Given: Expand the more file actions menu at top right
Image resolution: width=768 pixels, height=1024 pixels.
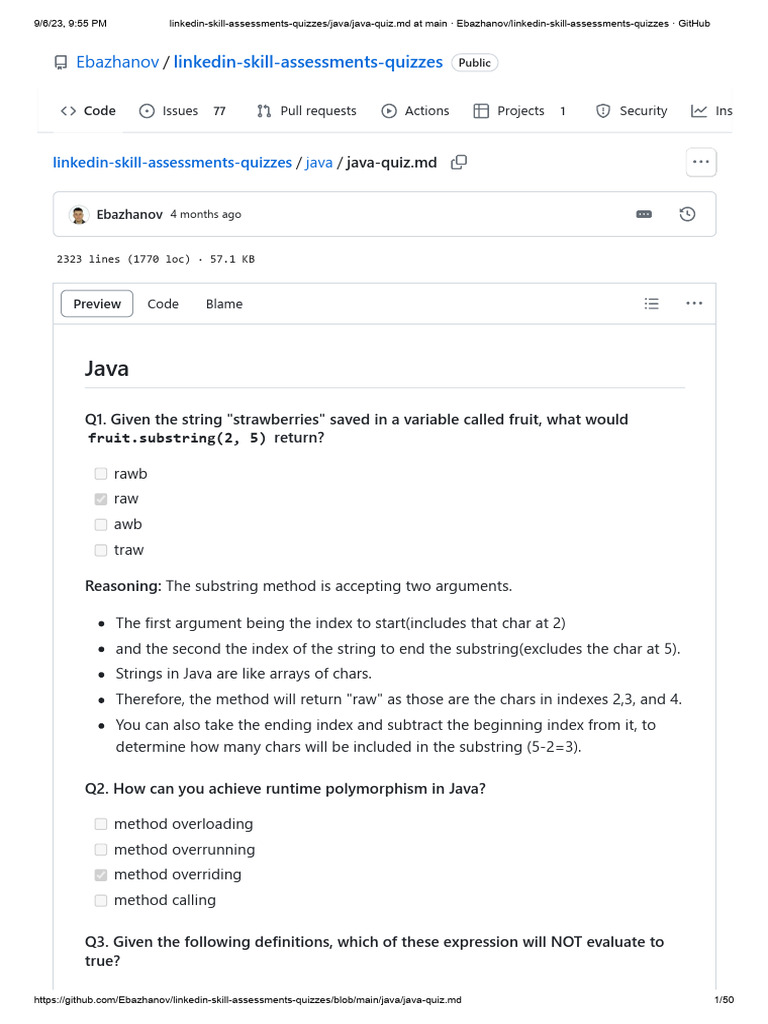Looking at the screenshot, I should (700, 162).
